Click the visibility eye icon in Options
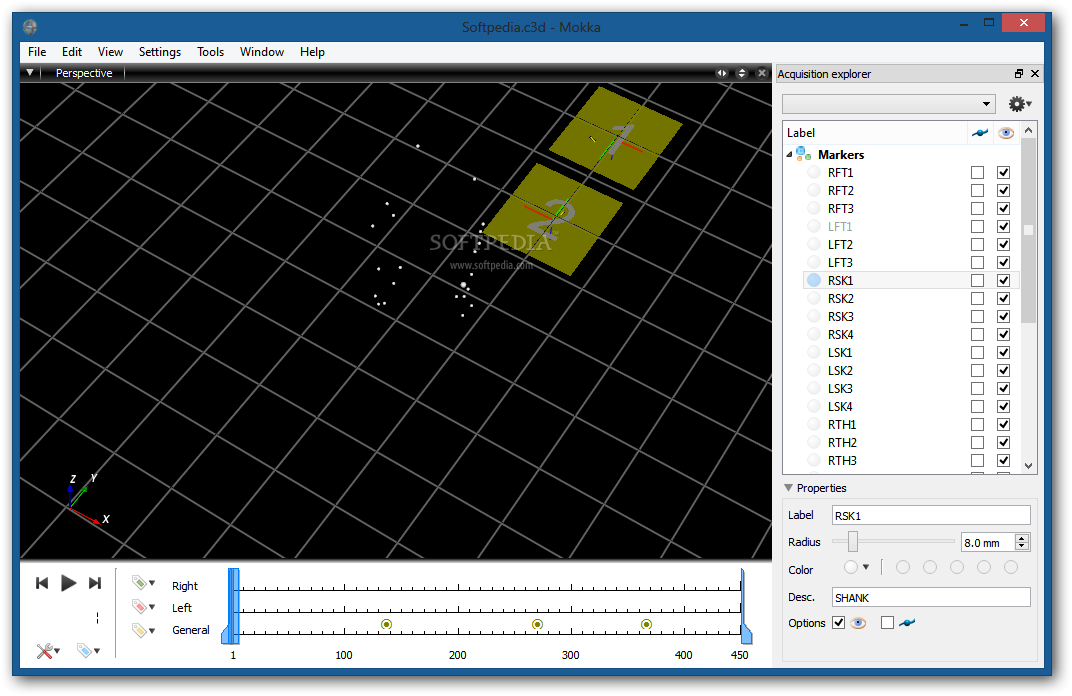1072x696 pixels. click(858, 623)
